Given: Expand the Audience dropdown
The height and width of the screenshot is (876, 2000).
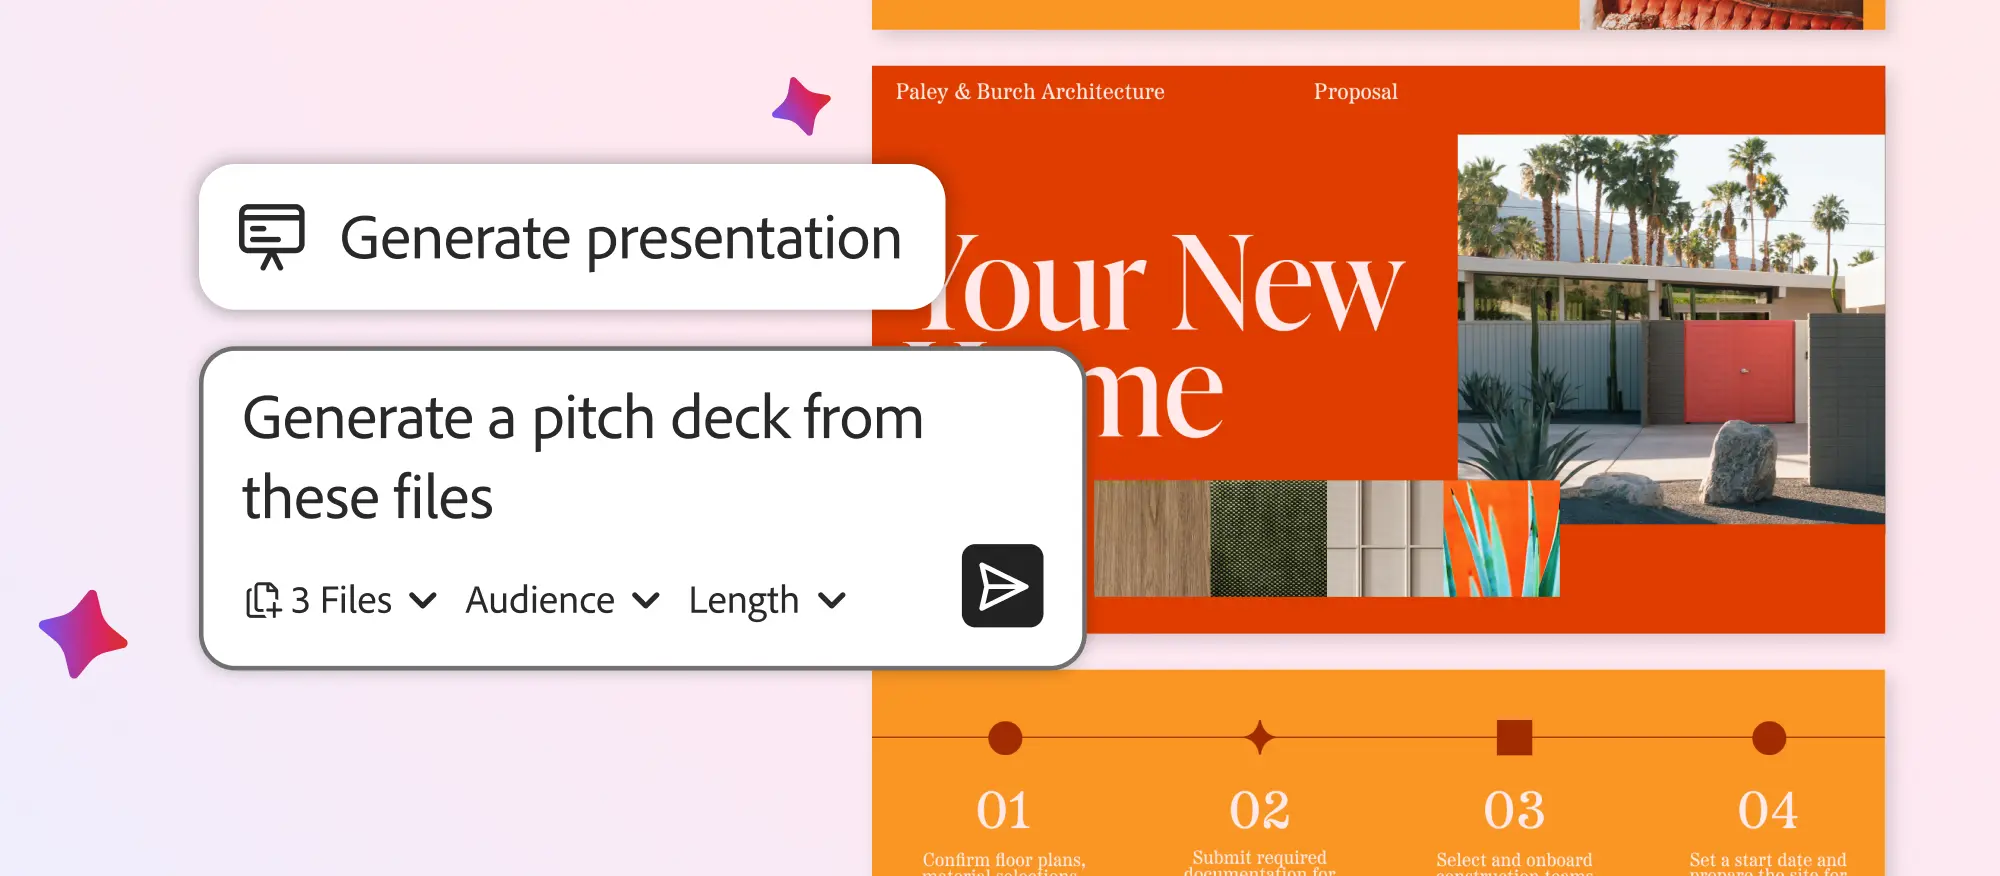Looking at the screenshot, I should click(562, 600).
